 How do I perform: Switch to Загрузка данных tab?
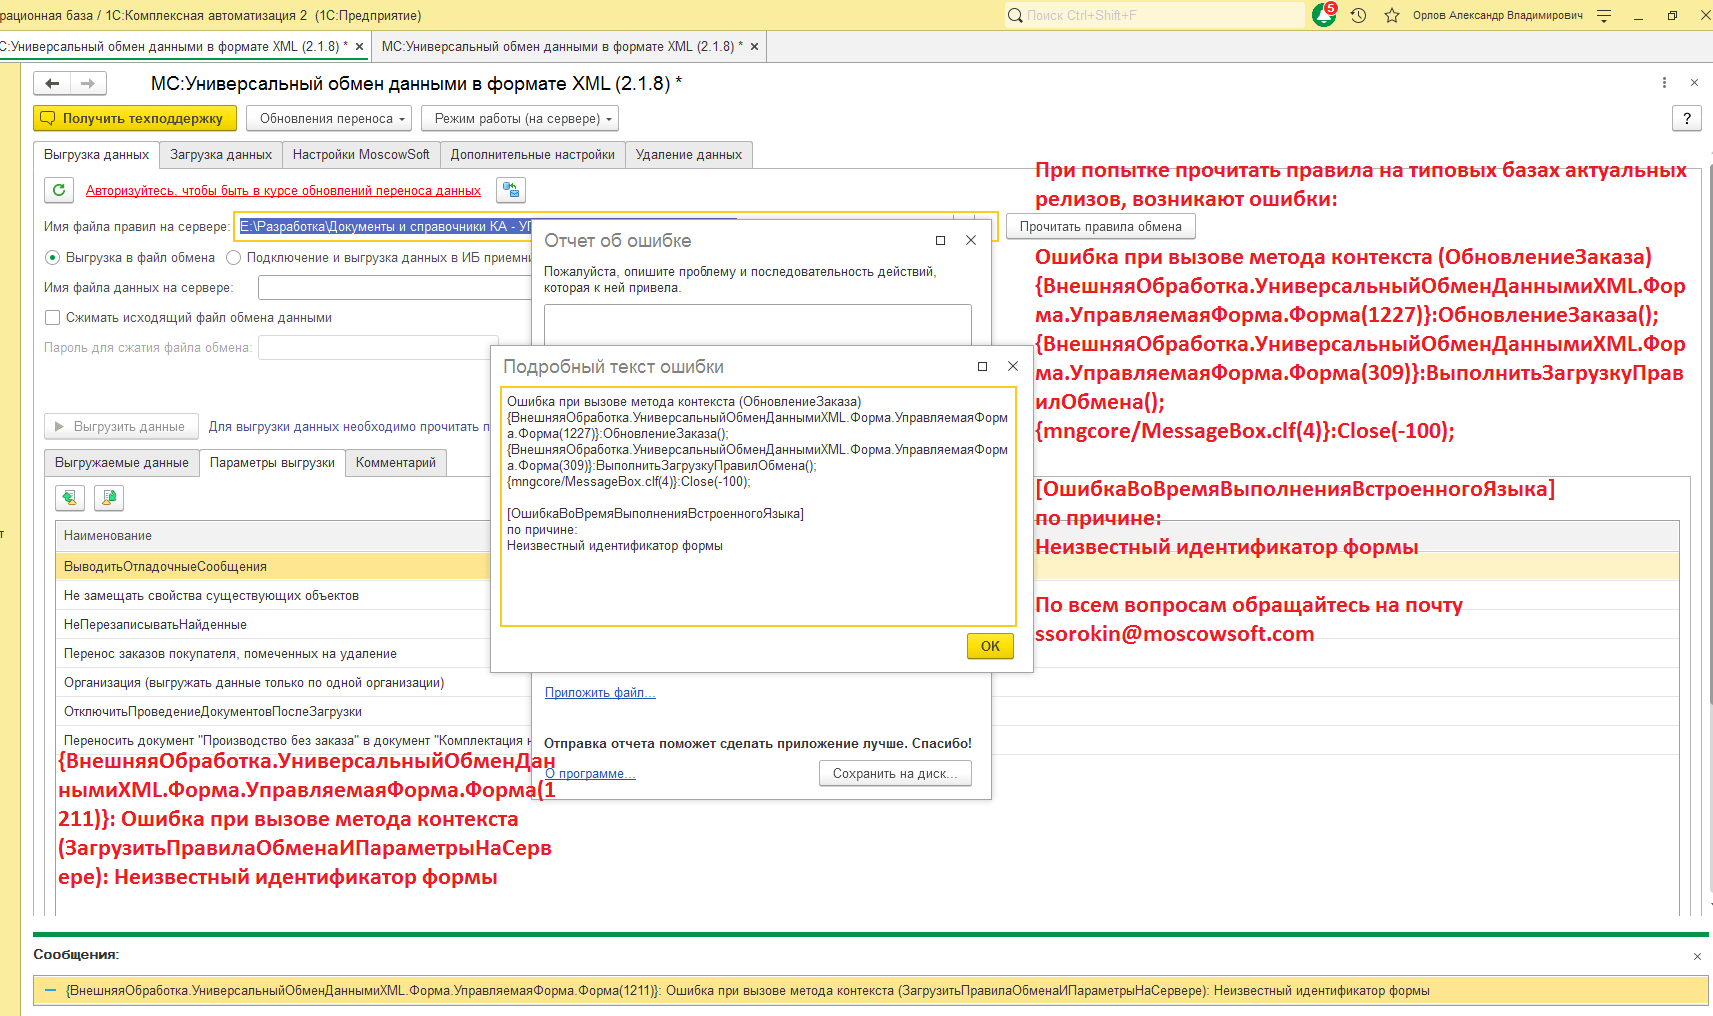pos(221,155)
